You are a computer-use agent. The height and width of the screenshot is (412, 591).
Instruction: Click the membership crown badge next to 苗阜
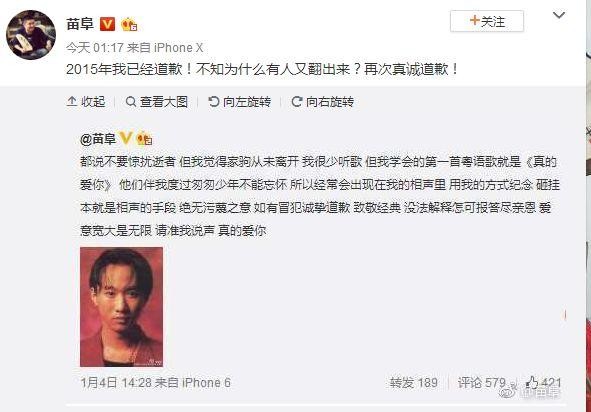[x=129, y=25]
